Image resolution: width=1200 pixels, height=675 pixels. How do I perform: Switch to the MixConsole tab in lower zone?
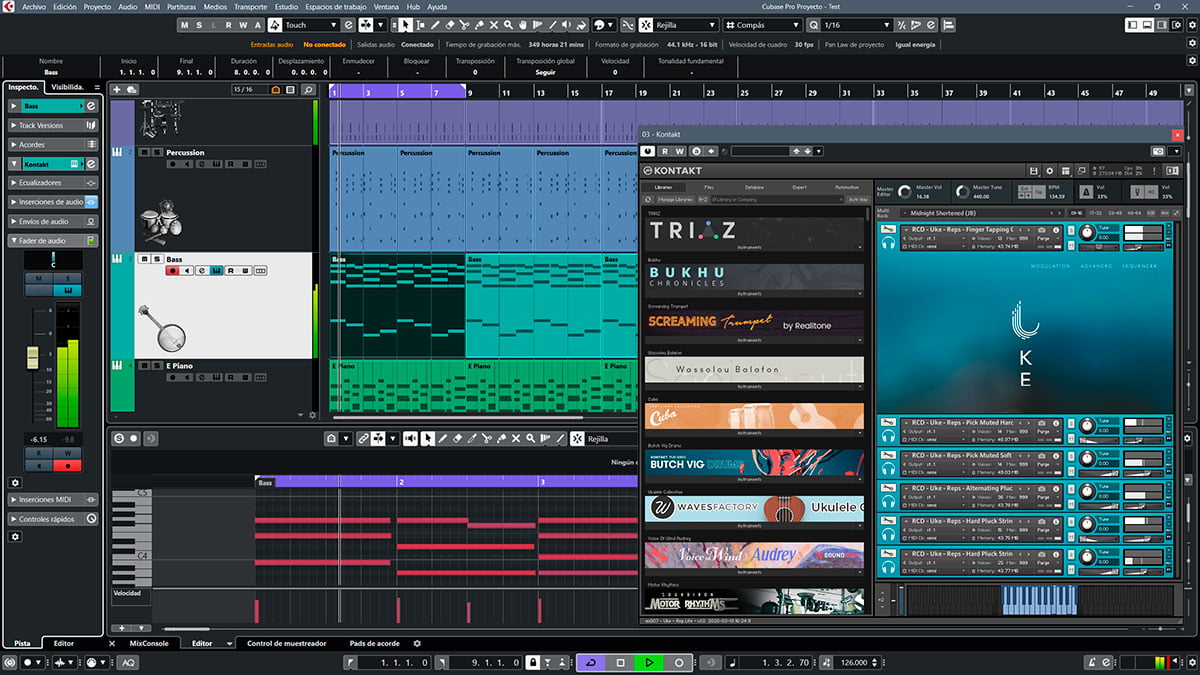coord(150,643)
